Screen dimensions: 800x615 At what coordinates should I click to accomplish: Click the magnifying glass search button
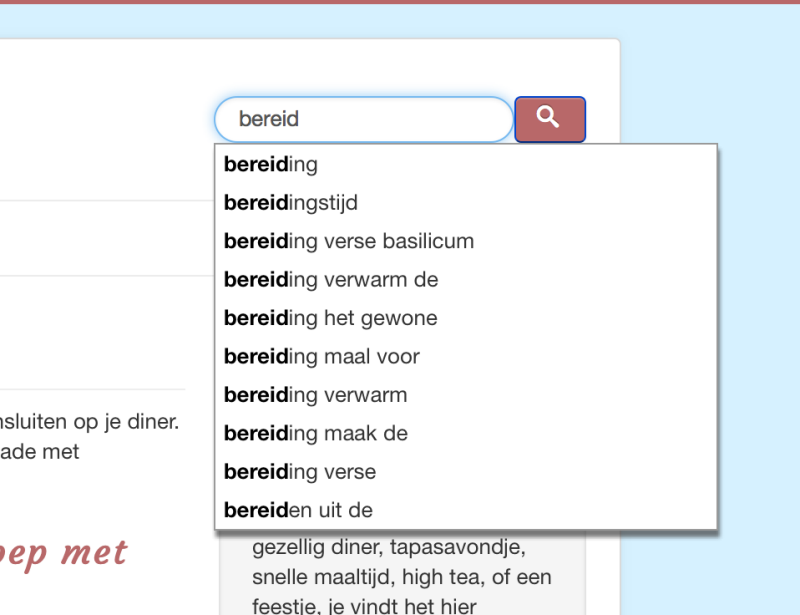click(550, 119)
